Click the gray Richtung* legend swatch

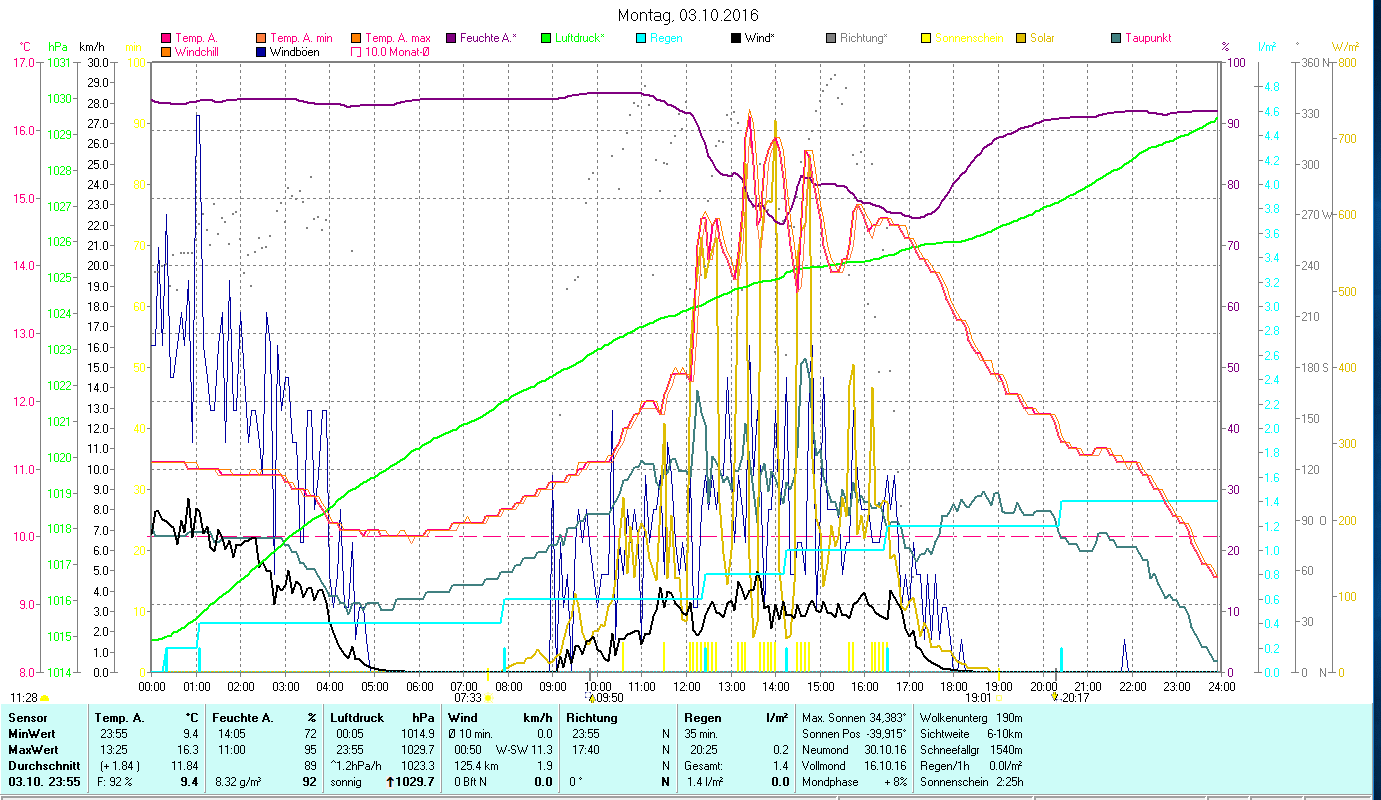830,38
